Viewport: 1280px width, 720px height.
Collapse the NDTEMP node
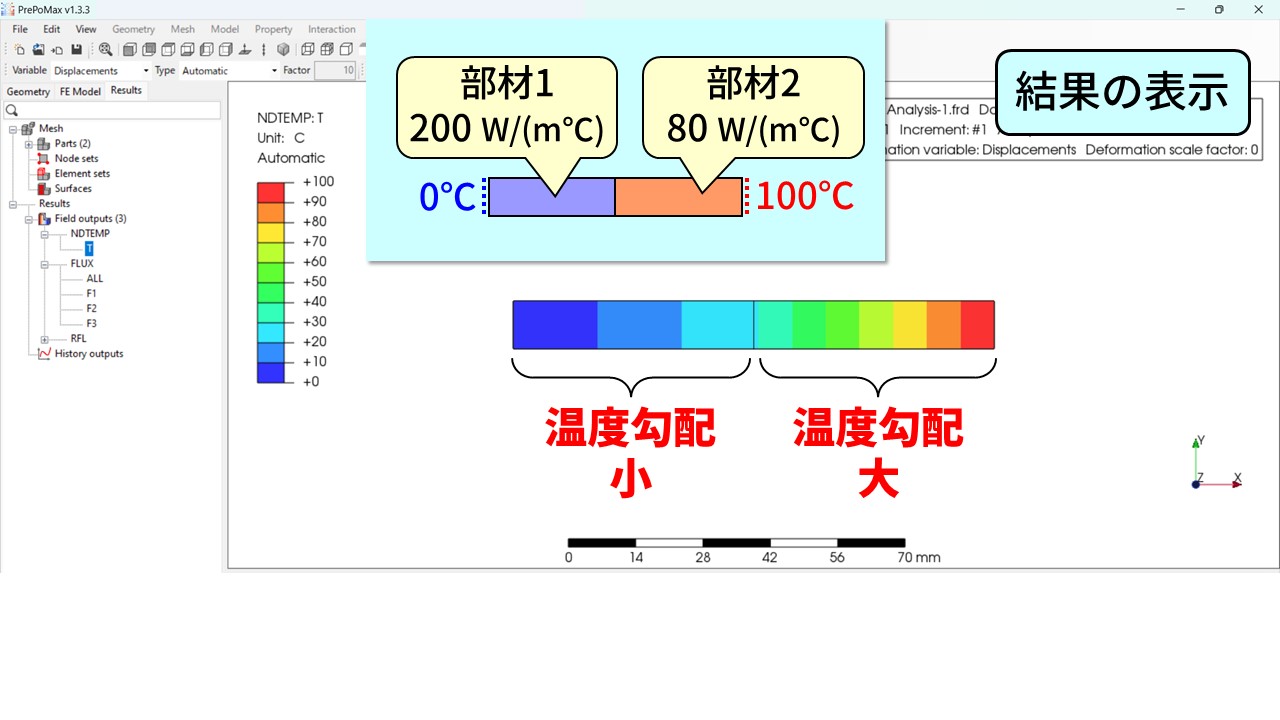point(45,233)
